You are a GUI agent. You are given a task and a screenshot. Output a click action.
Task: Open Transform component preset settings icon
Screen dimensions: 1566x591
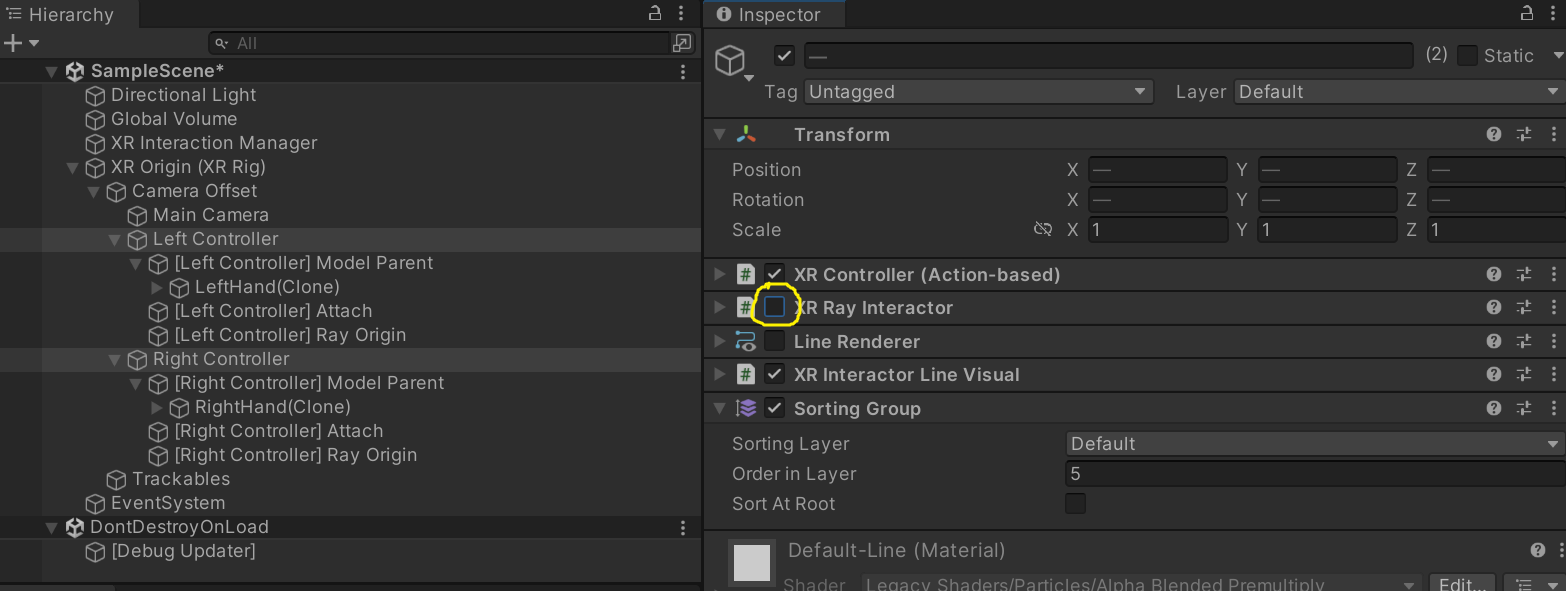1524,134
